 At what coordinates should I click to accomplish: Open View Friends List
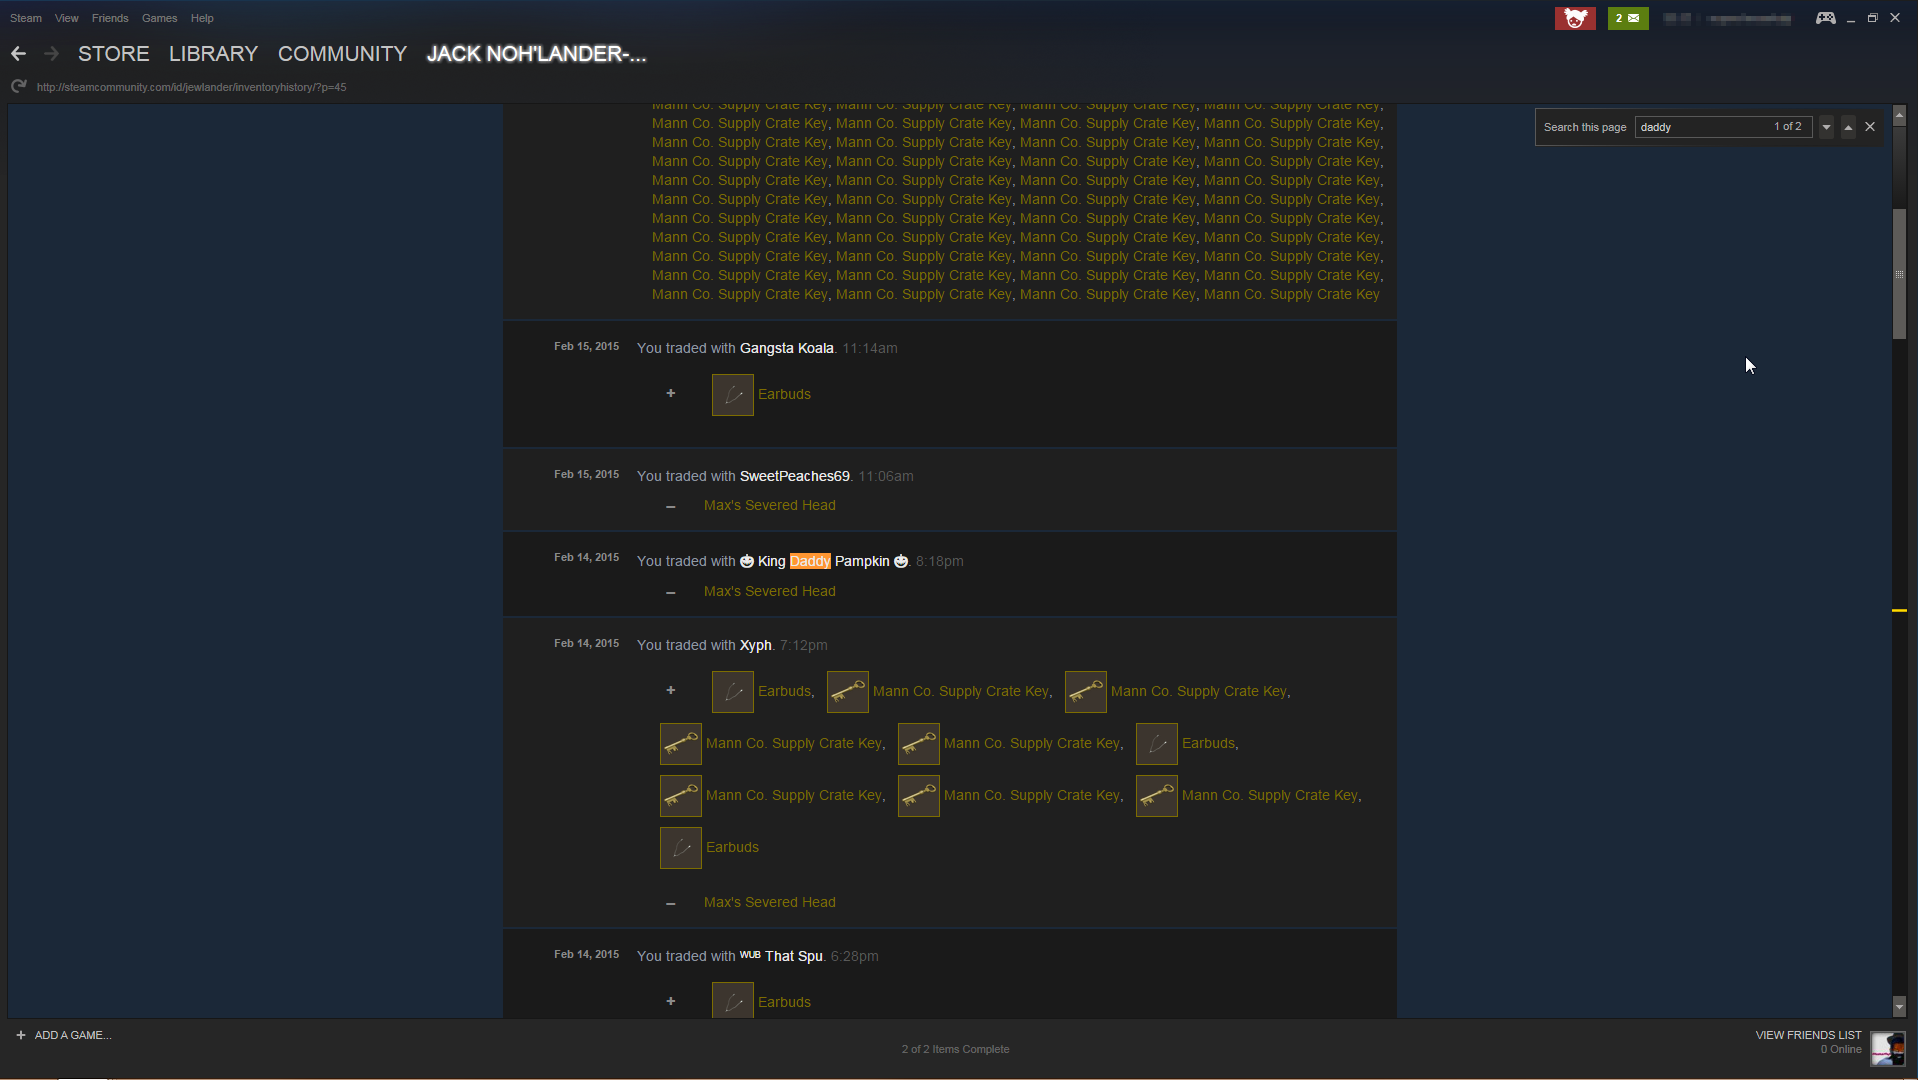coord(1807,1035)
